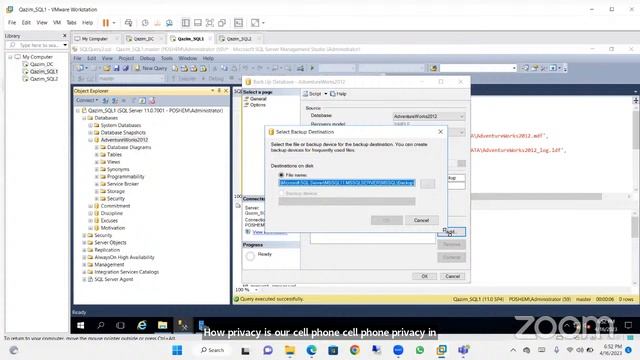Click the SSMS save all icon
640x360 pixels.
coord(126,68)
